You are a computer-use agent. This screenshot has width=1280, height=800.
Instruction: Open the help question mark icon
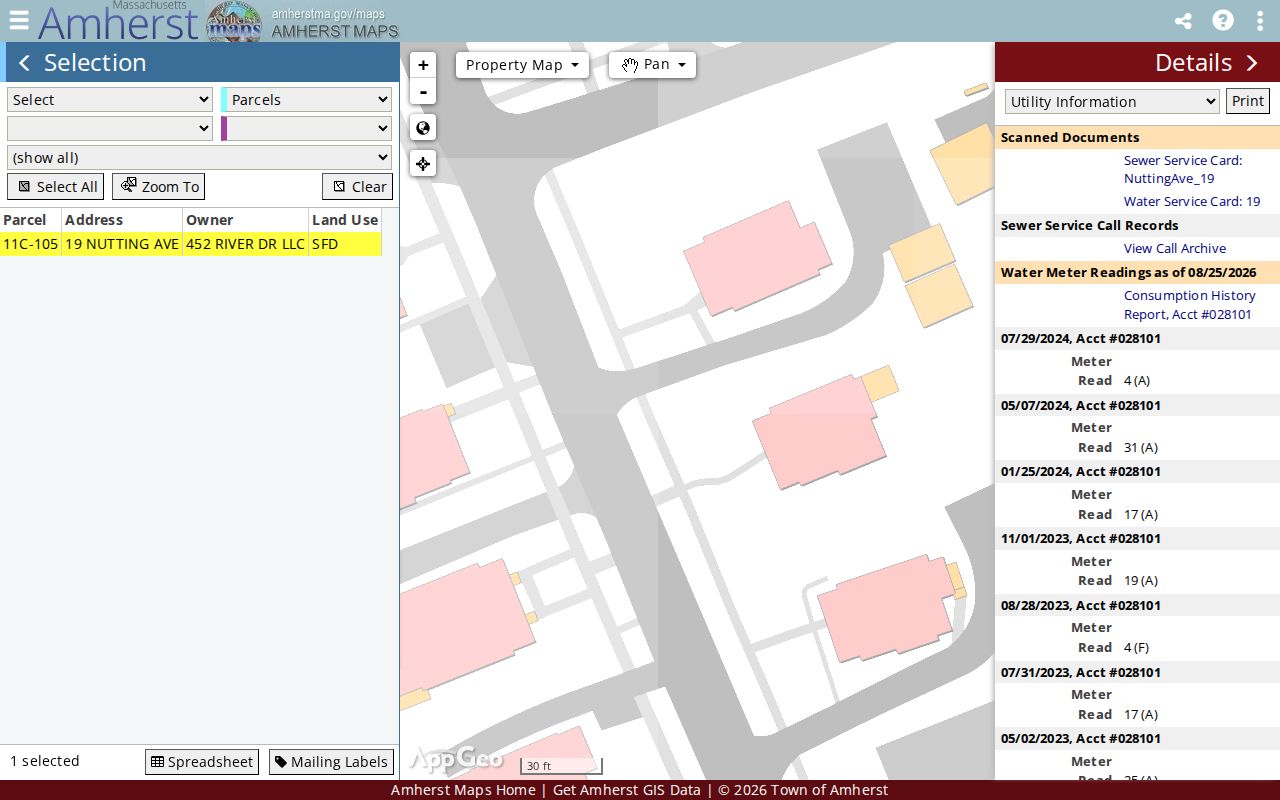(x=1223, y=21)
